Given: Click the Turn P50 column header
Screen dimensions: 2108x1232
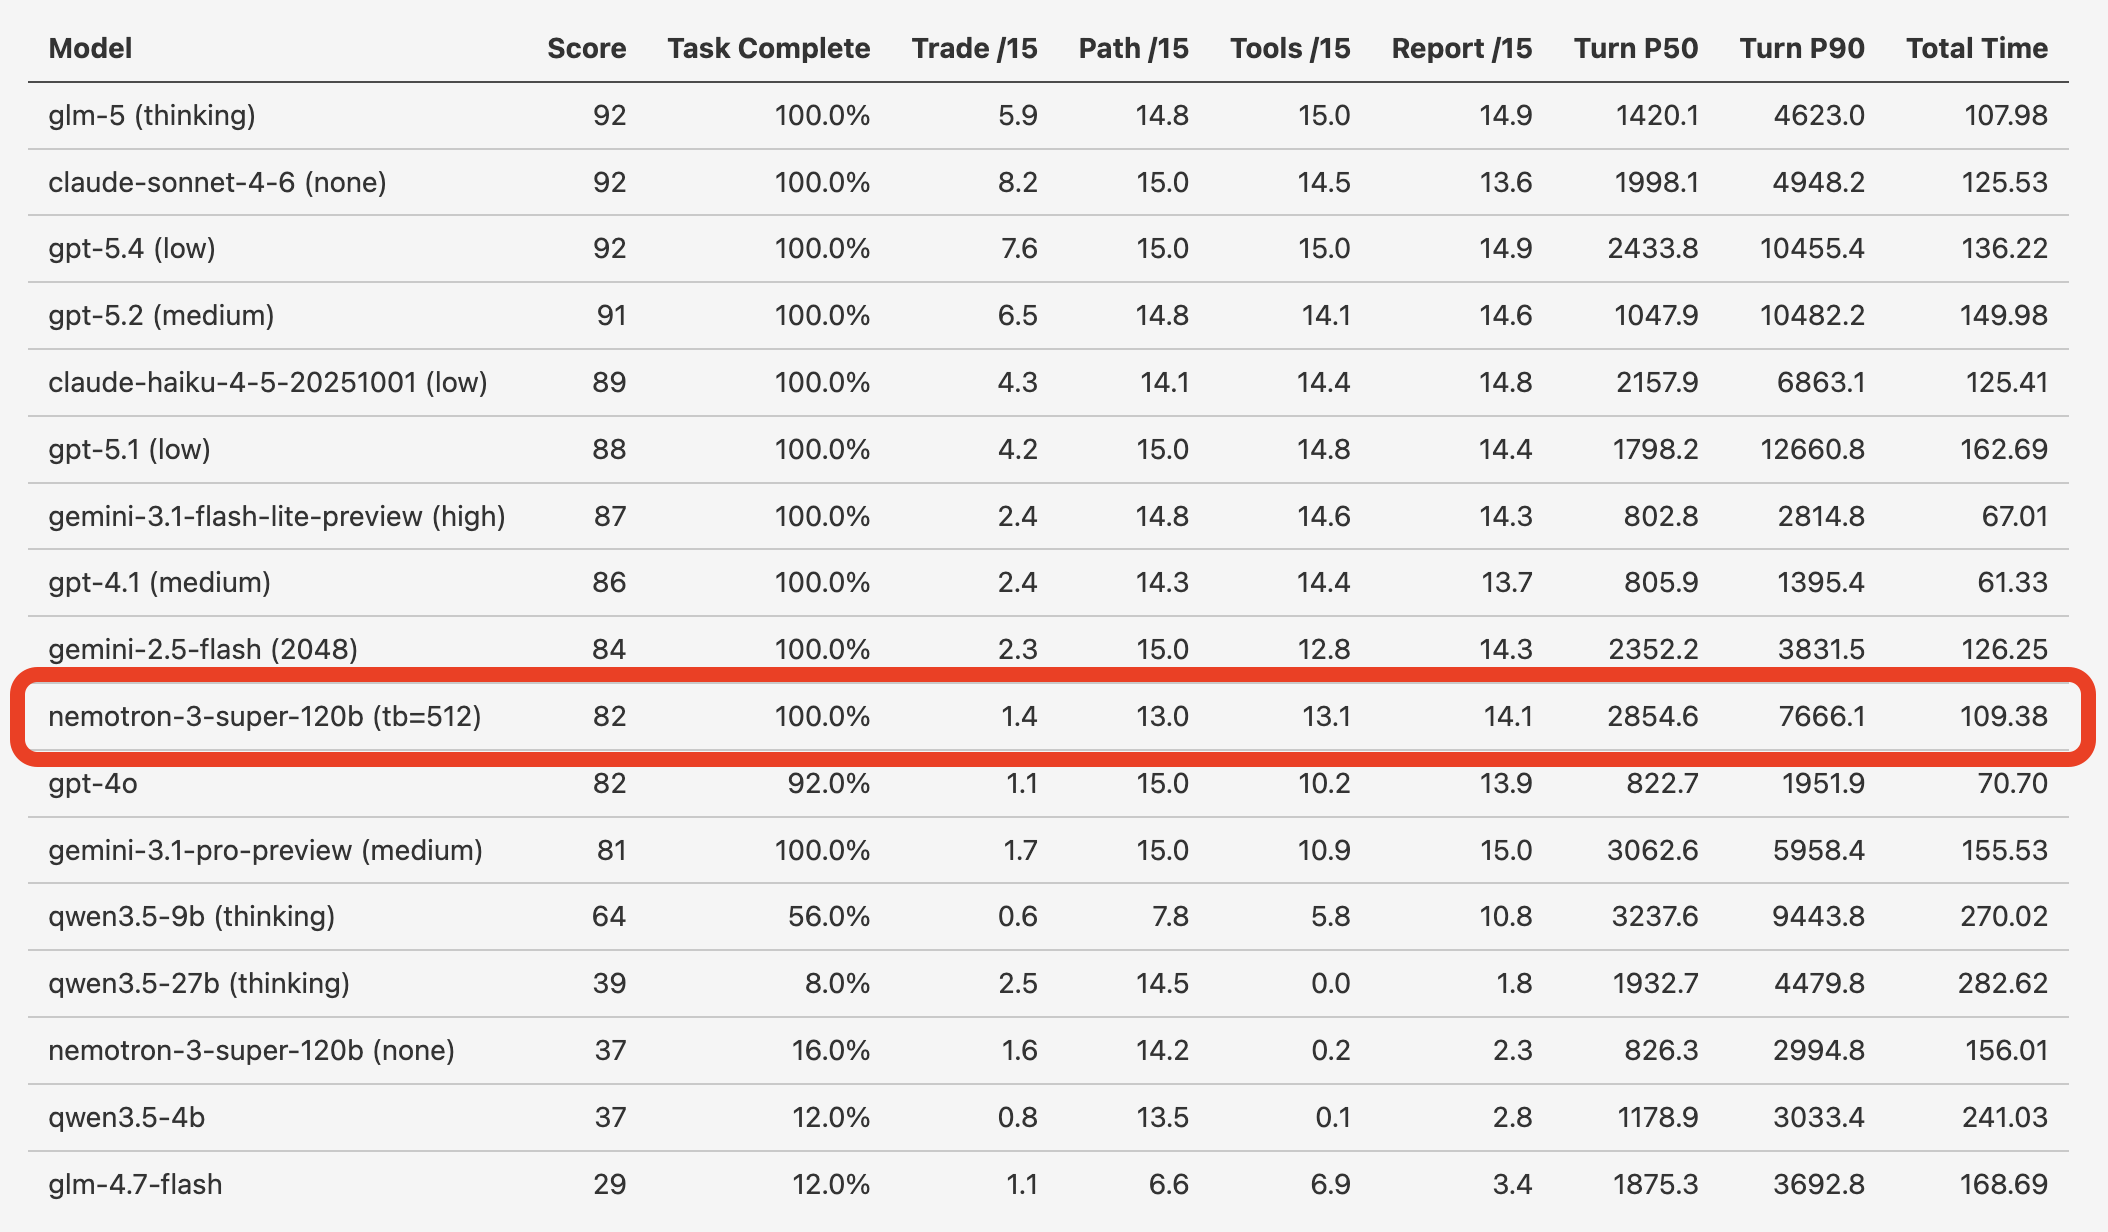Looking at the screenshot, I should pos(1635,48).
